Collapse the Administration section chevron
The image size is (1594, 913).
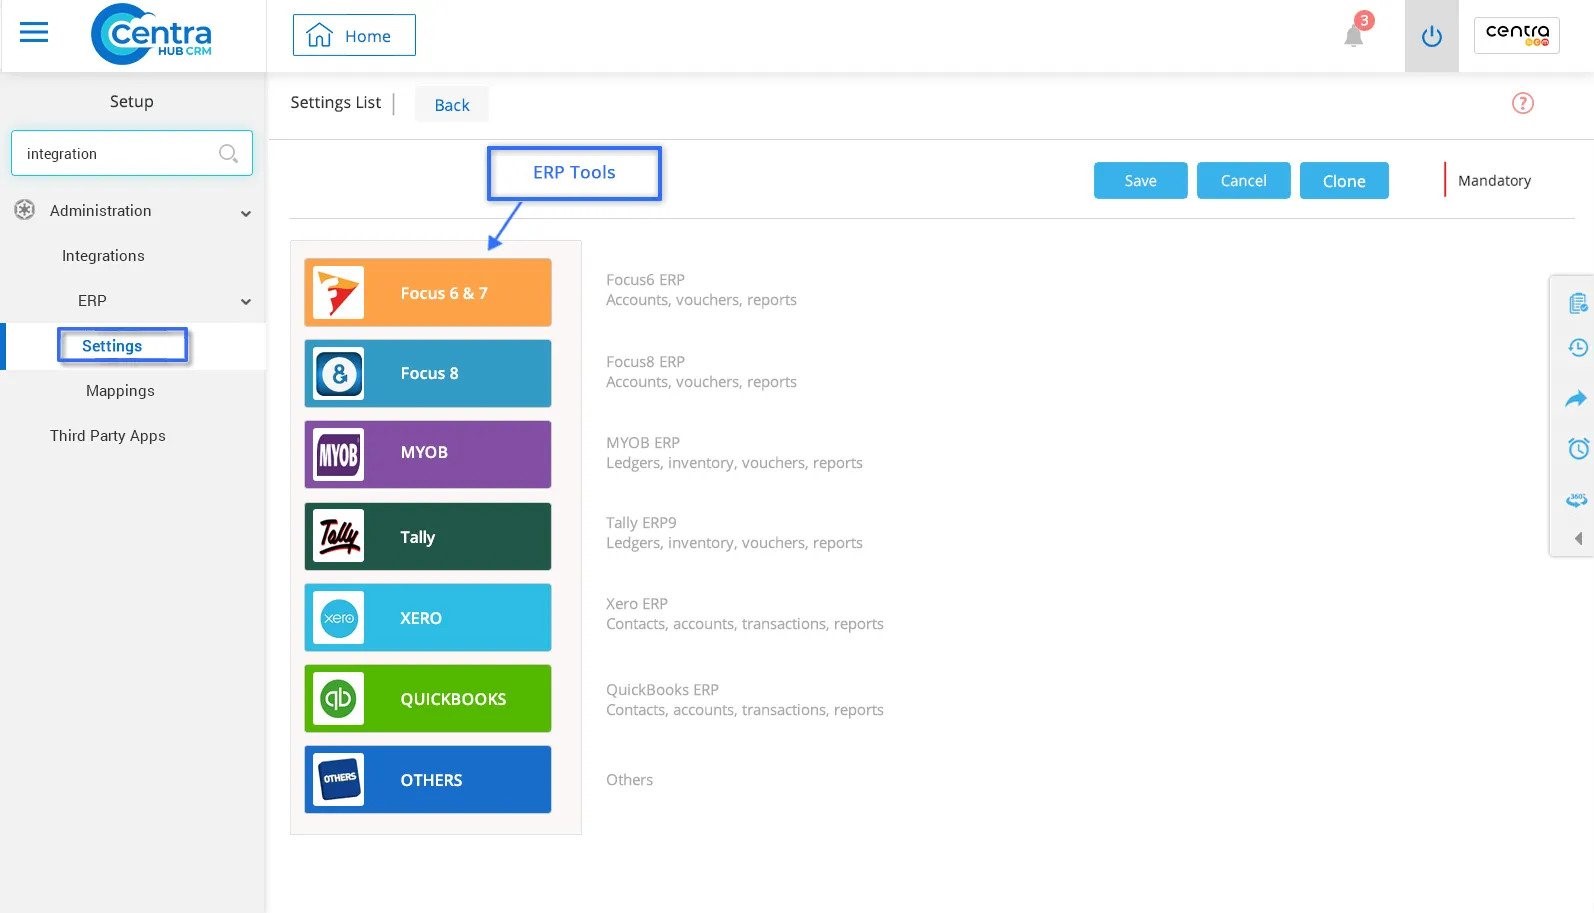[246, 213]
